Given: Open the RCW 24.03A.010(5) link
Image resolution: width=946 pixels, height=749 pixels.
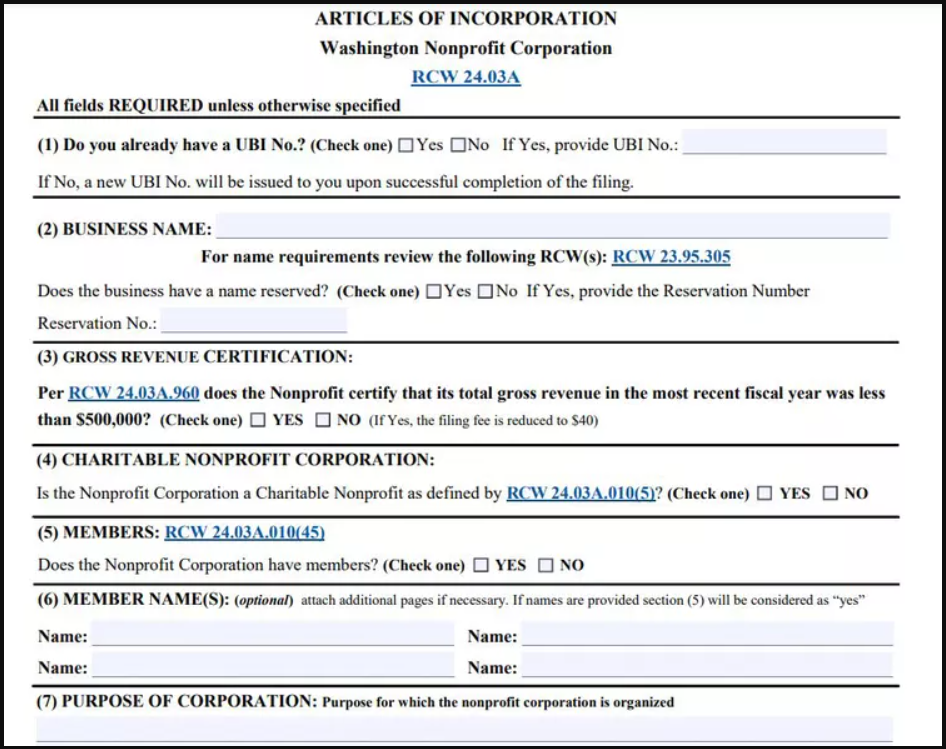Looking at the screenshot, I should pos(581,494).
